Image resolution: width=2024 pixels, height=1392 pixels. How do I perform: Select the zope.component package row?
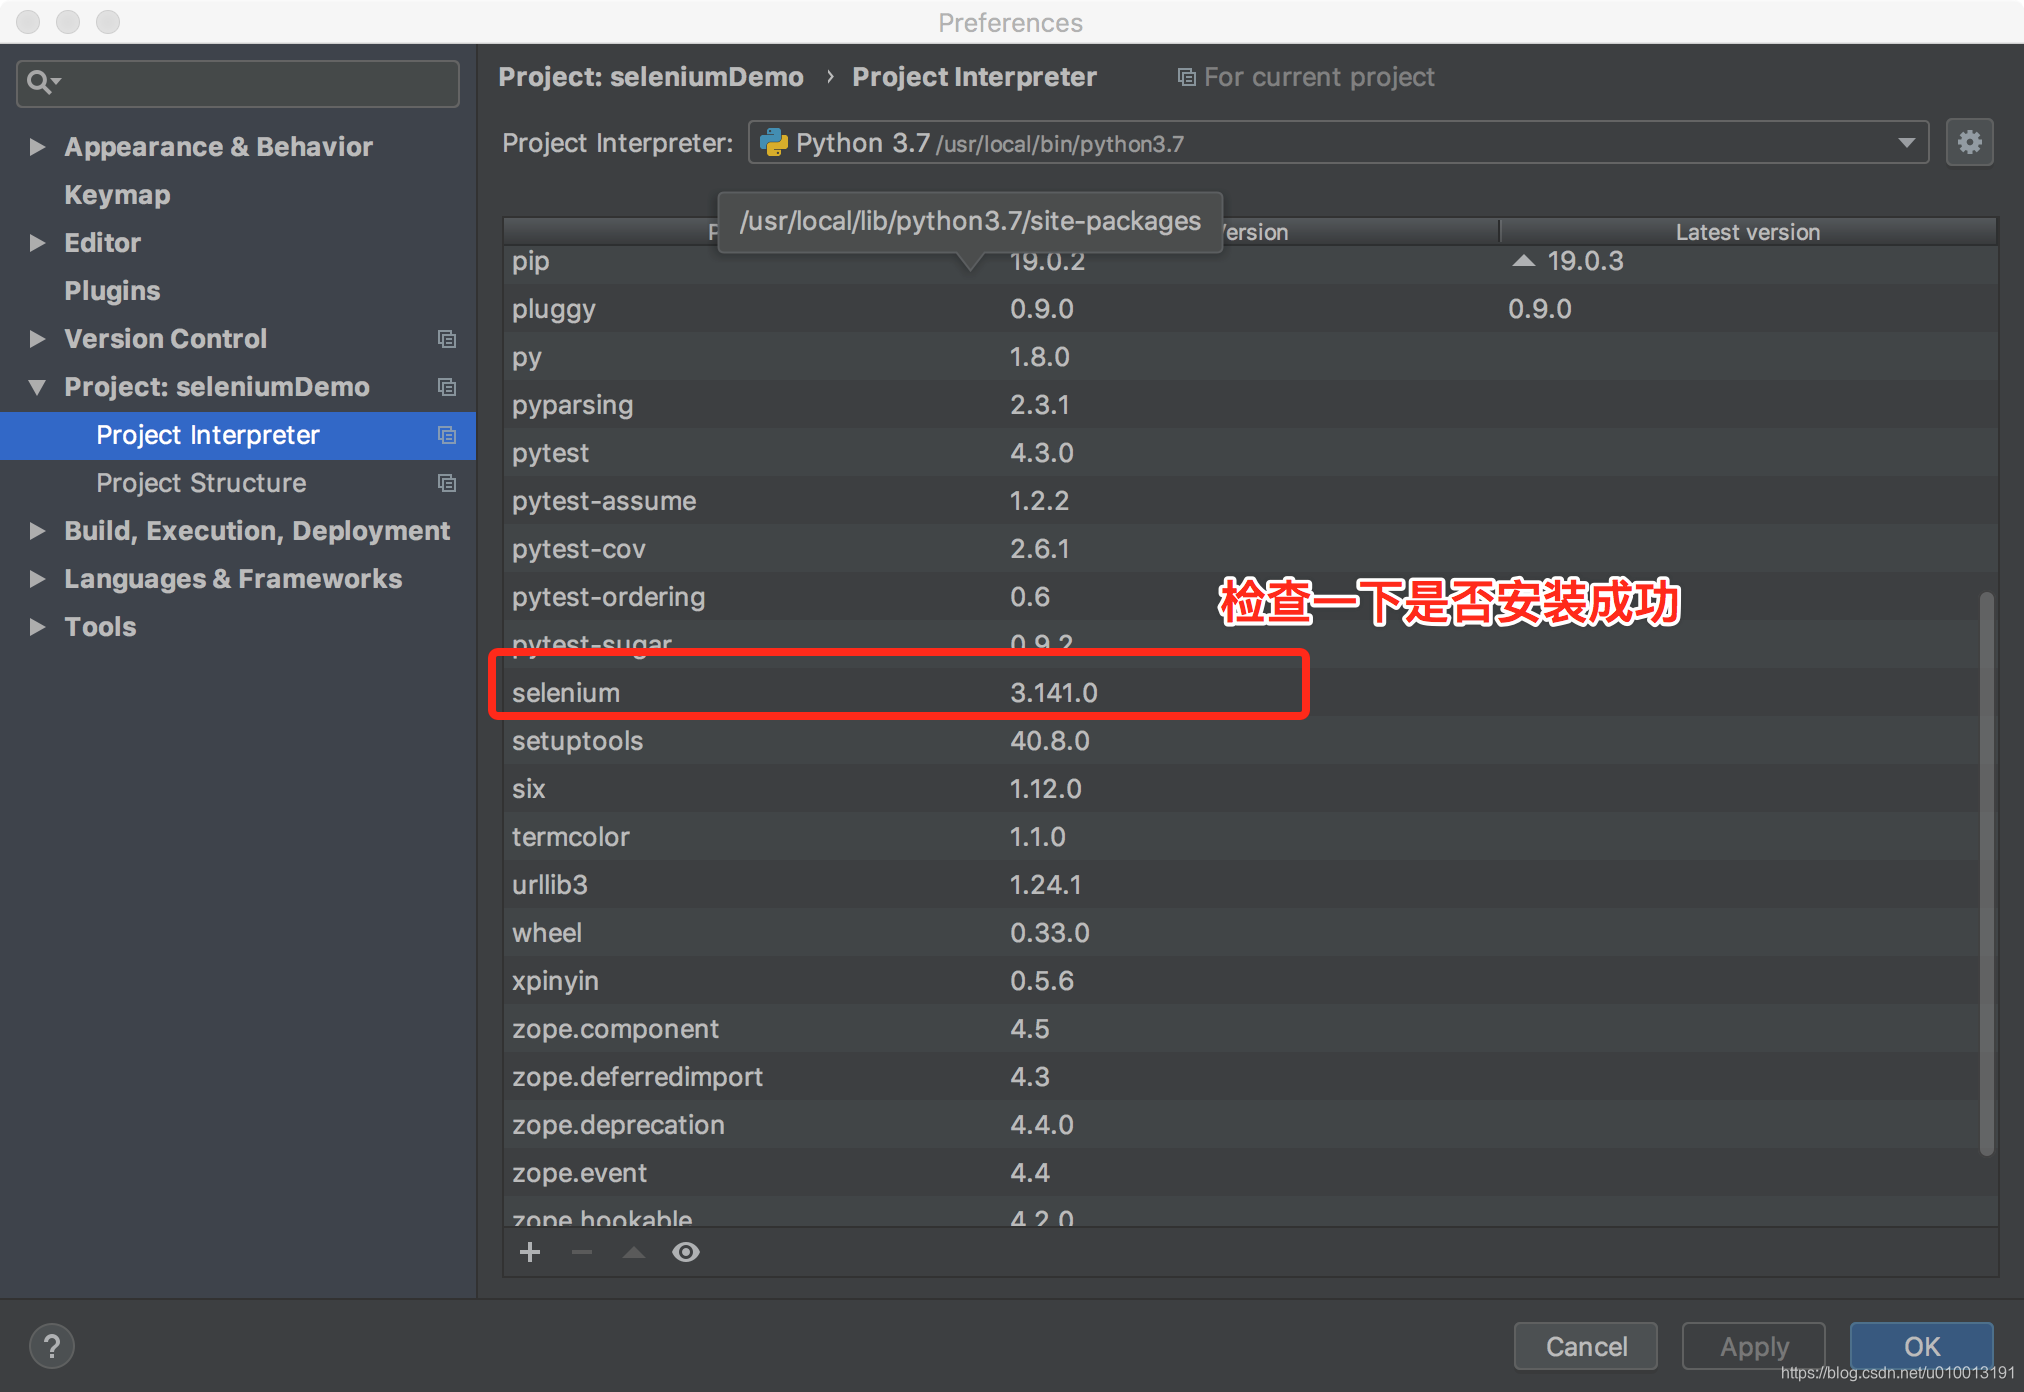[1250, 1029]
